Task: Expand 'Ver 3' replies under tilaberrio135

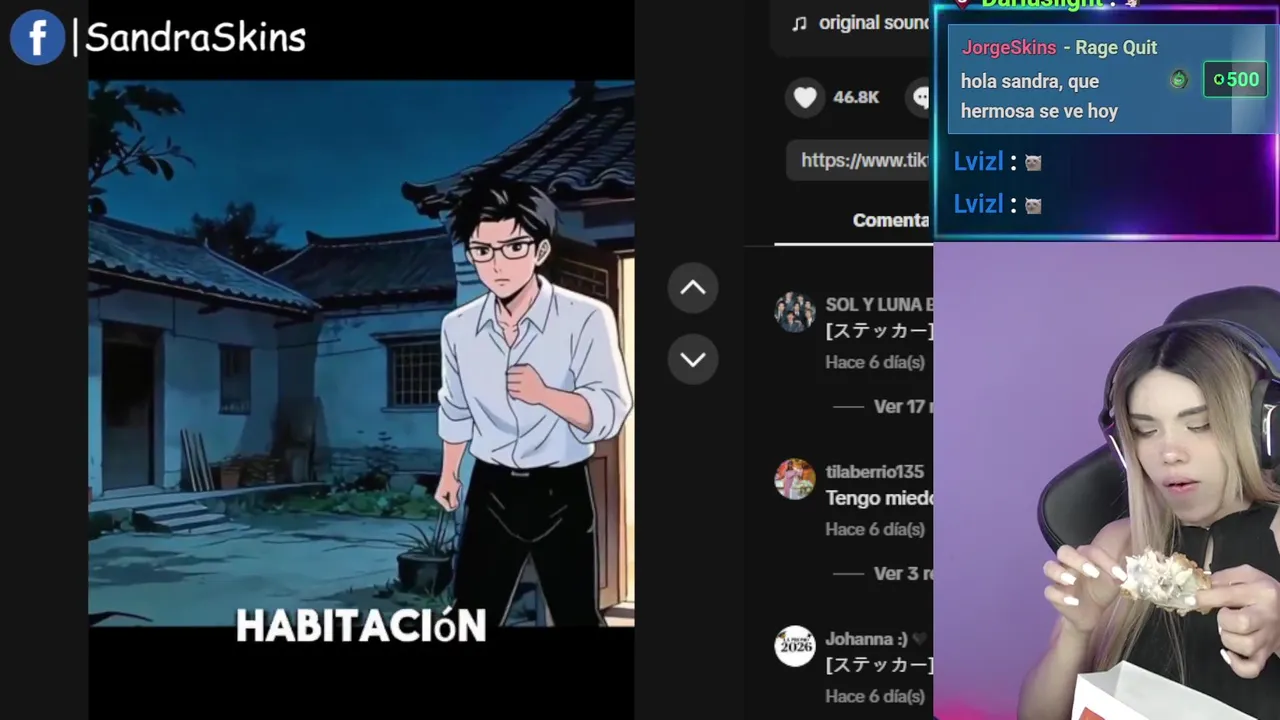Action: [902, 573]
